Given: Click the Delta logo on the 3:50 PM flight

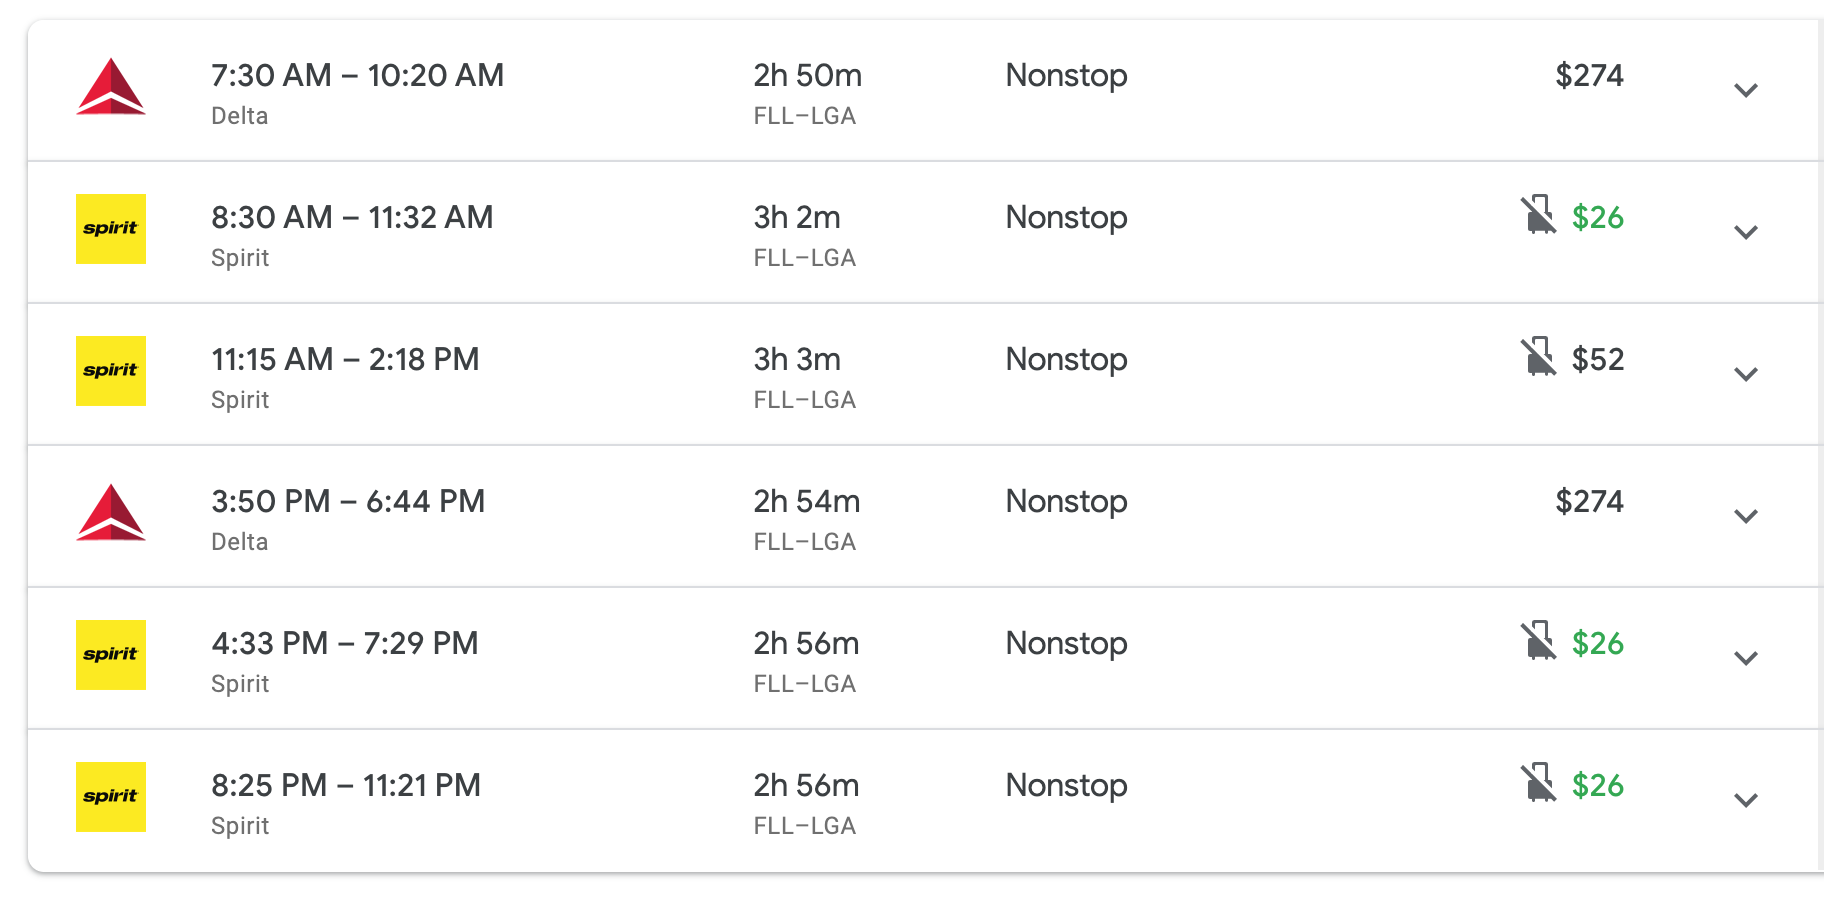Looking at the screenshot, I should tap(111, 513).
